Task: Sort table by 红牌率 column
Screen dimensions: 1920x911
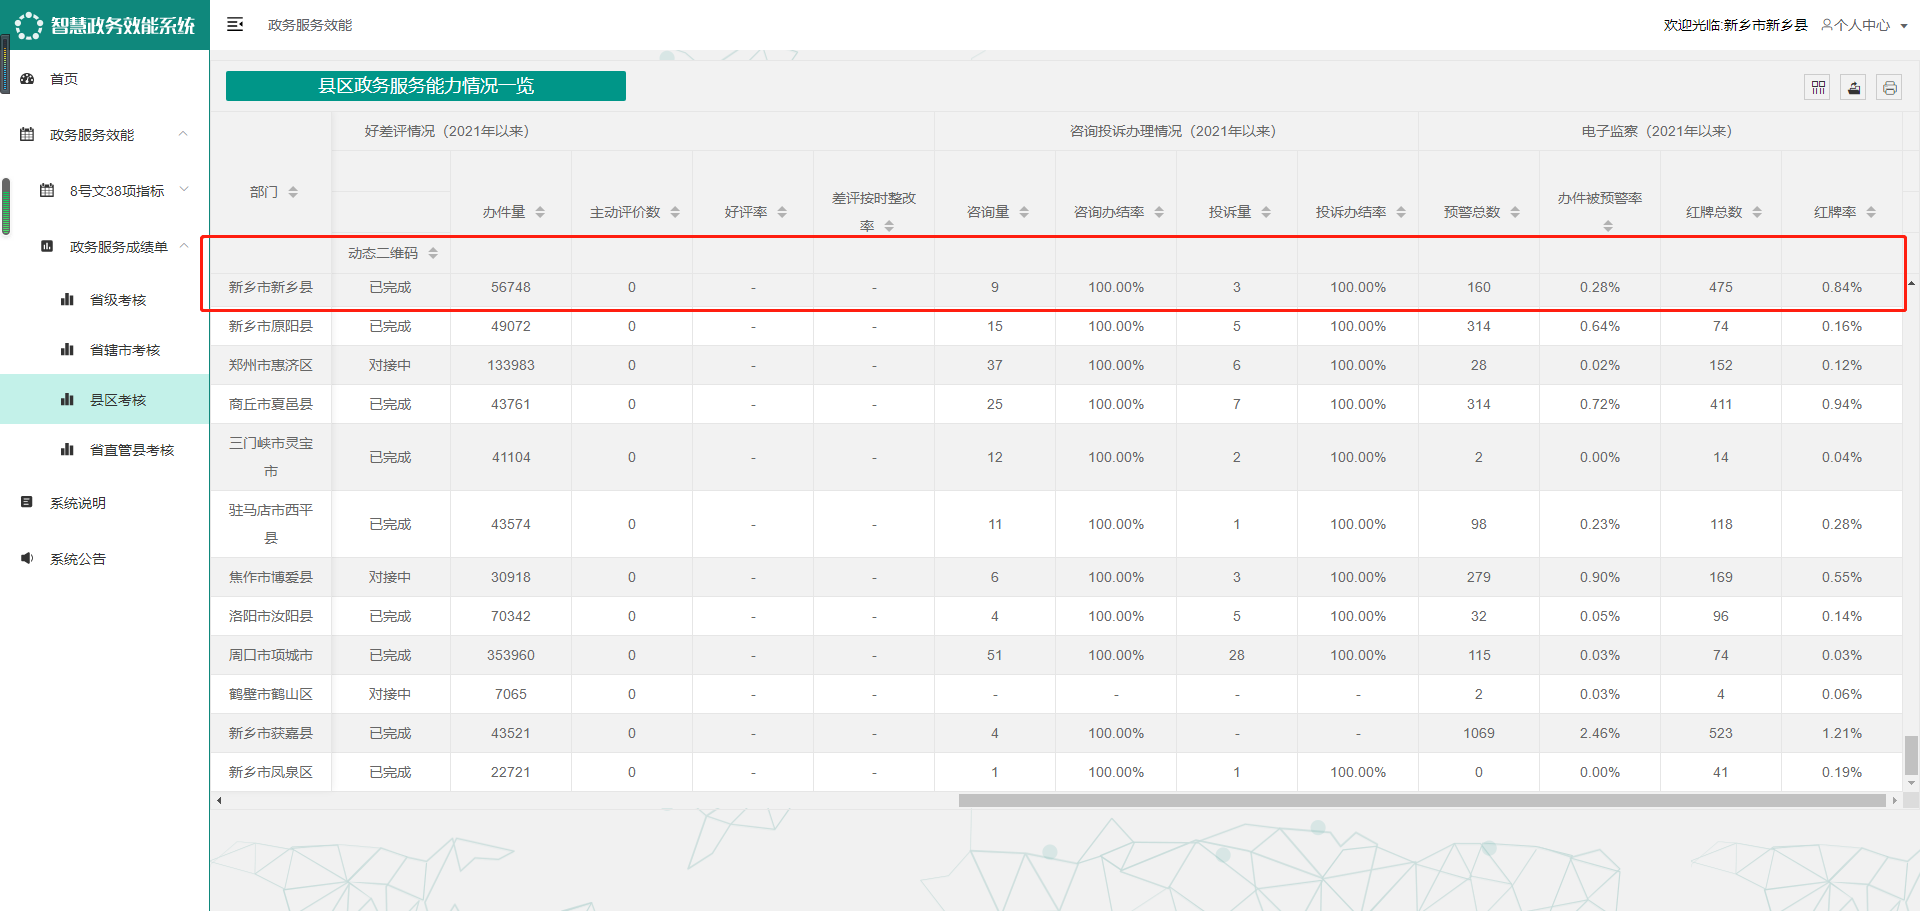Action: pos(1871,212)
